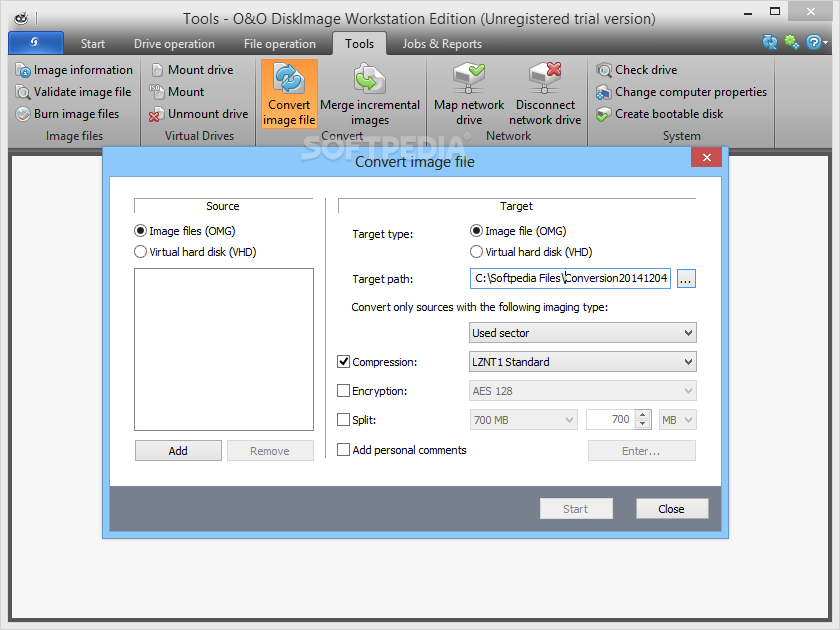Open the help question mark icon
840x630 pixels.
(813, 42)
